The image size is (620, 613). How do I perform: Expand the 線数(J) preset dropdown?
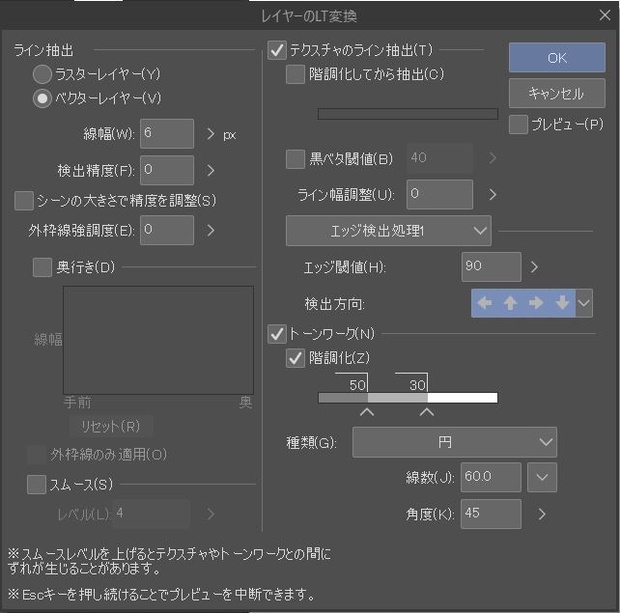click(542, 477)
